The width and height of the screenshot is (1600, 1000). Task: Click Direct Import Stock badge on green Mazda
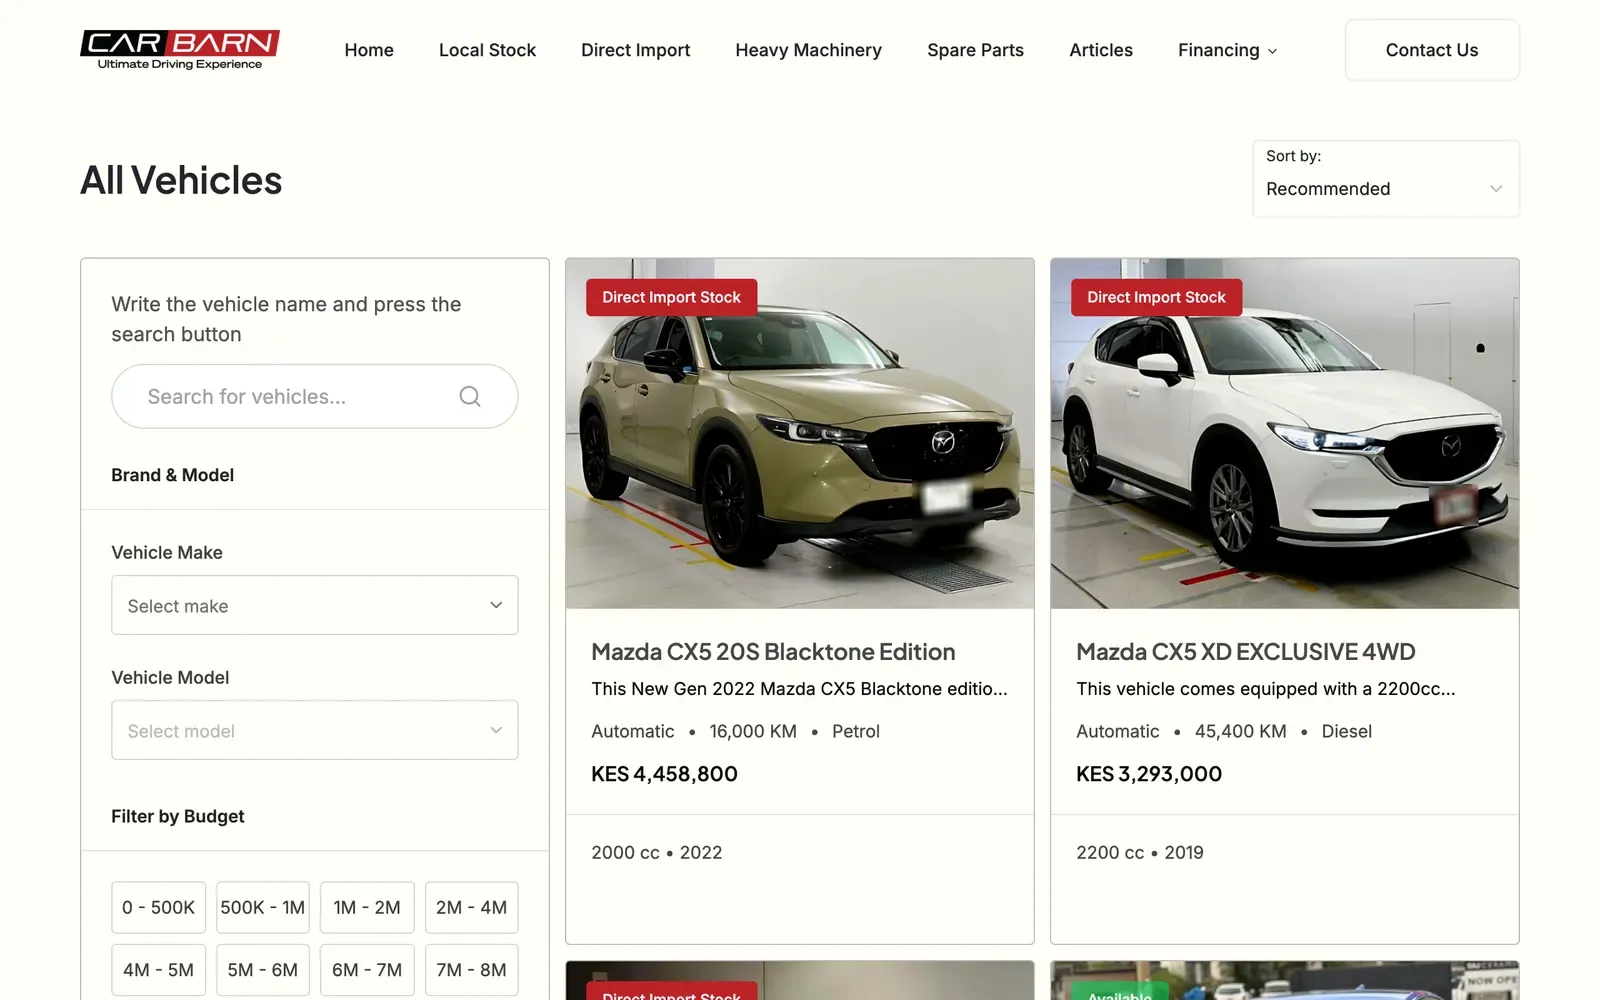671,297
